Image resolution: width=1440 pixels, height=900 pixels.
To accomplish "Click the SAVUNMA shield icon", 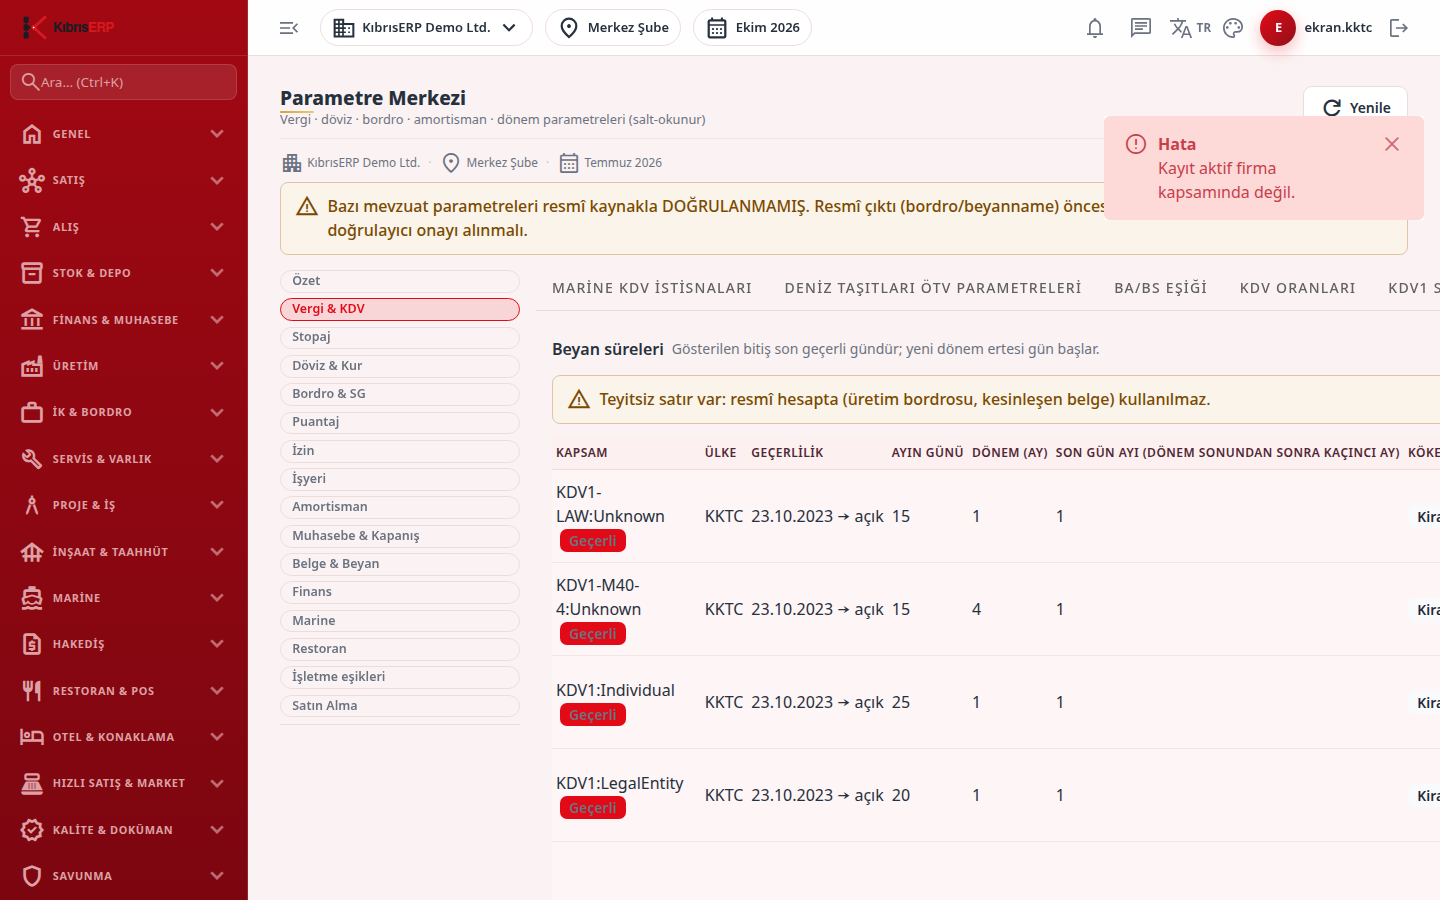I will pos(32,876).
